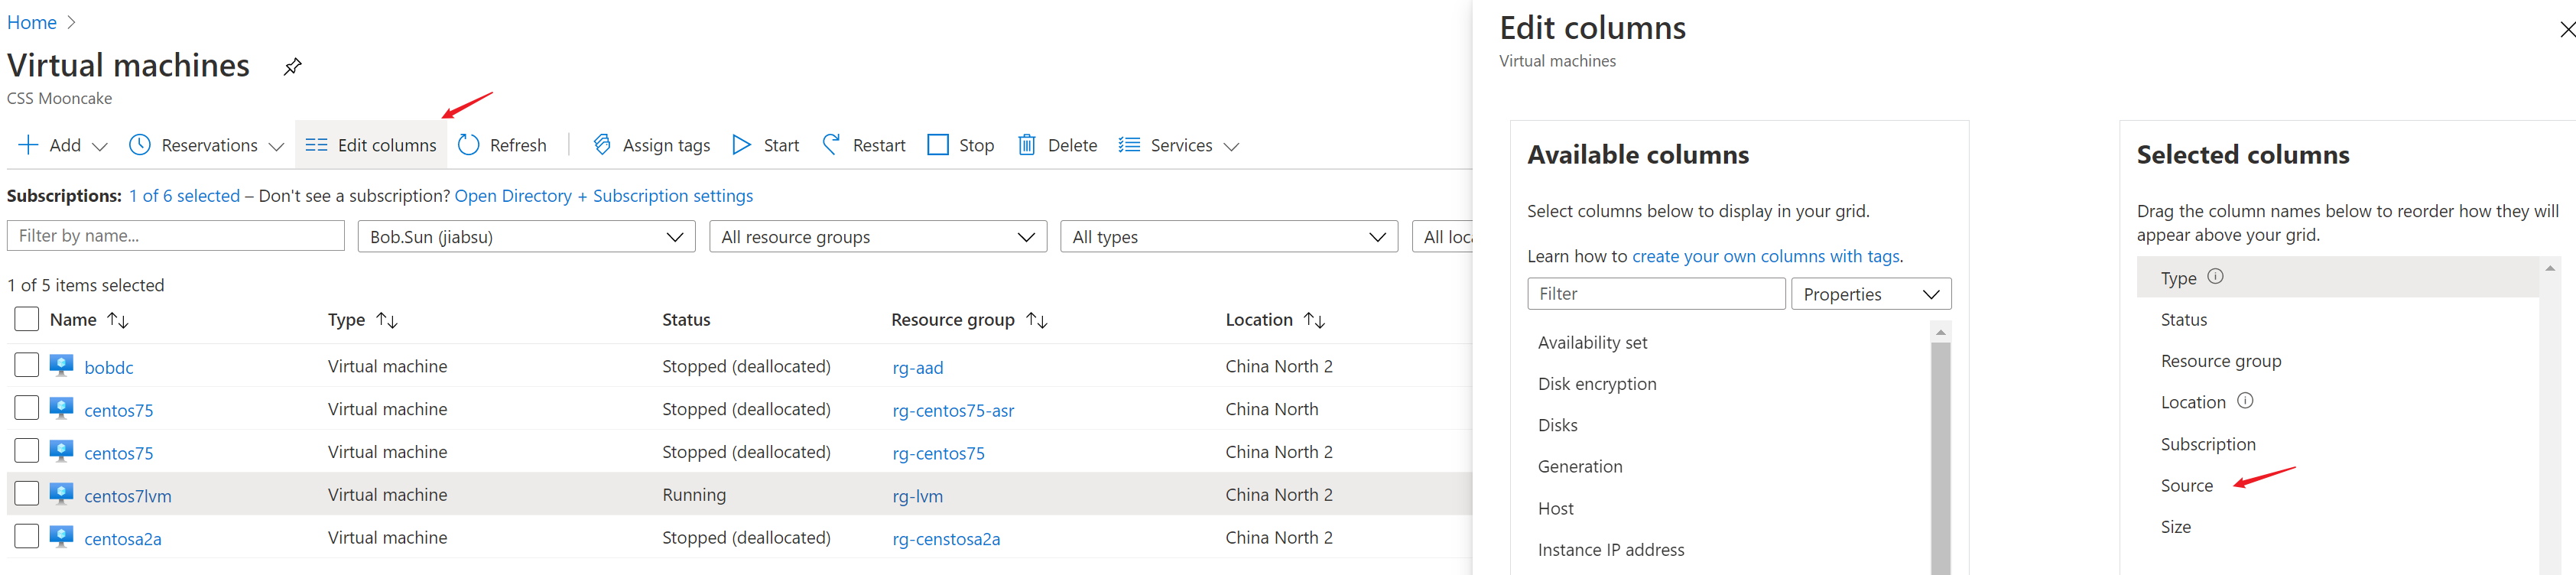The height and width of the screenshot is (575, 2576).
Task: Tick the centos7lvm checkbox
Action: [27, 494]
